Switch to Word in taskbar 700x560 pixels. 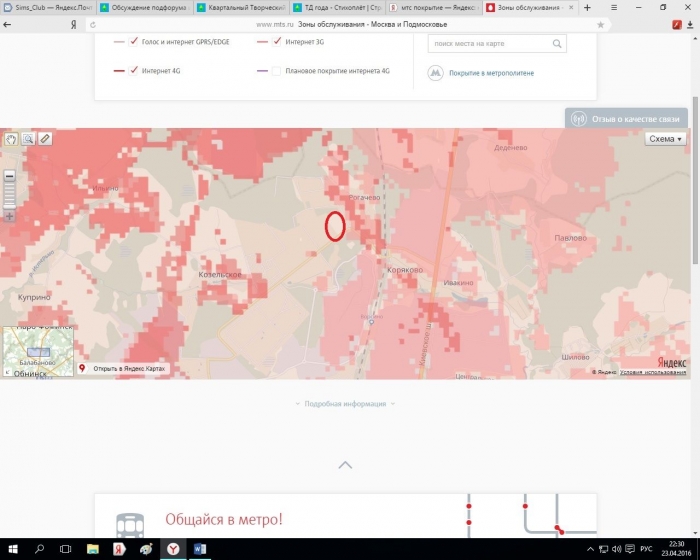tap(200, 549)
